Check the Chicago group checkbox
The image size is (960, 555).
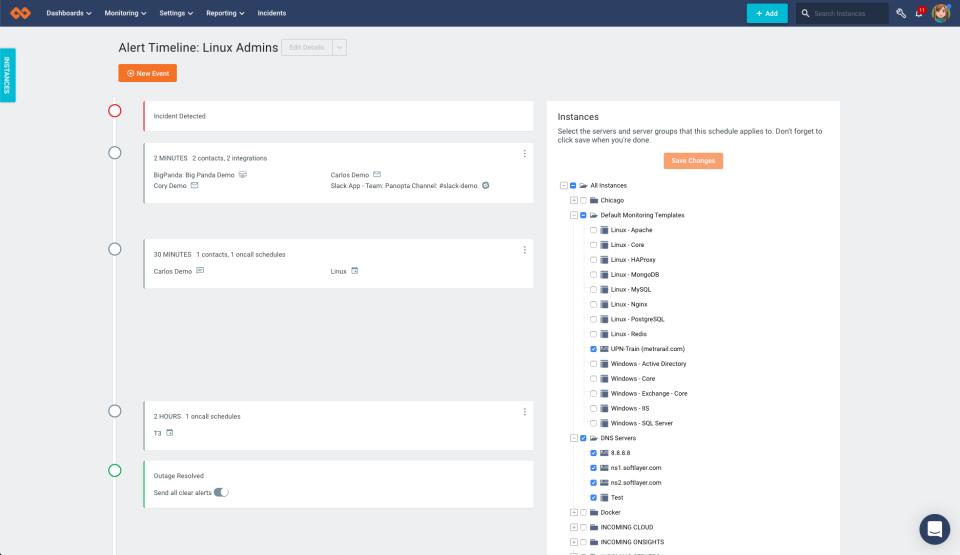pyautogui.click(x=583, y=200)
